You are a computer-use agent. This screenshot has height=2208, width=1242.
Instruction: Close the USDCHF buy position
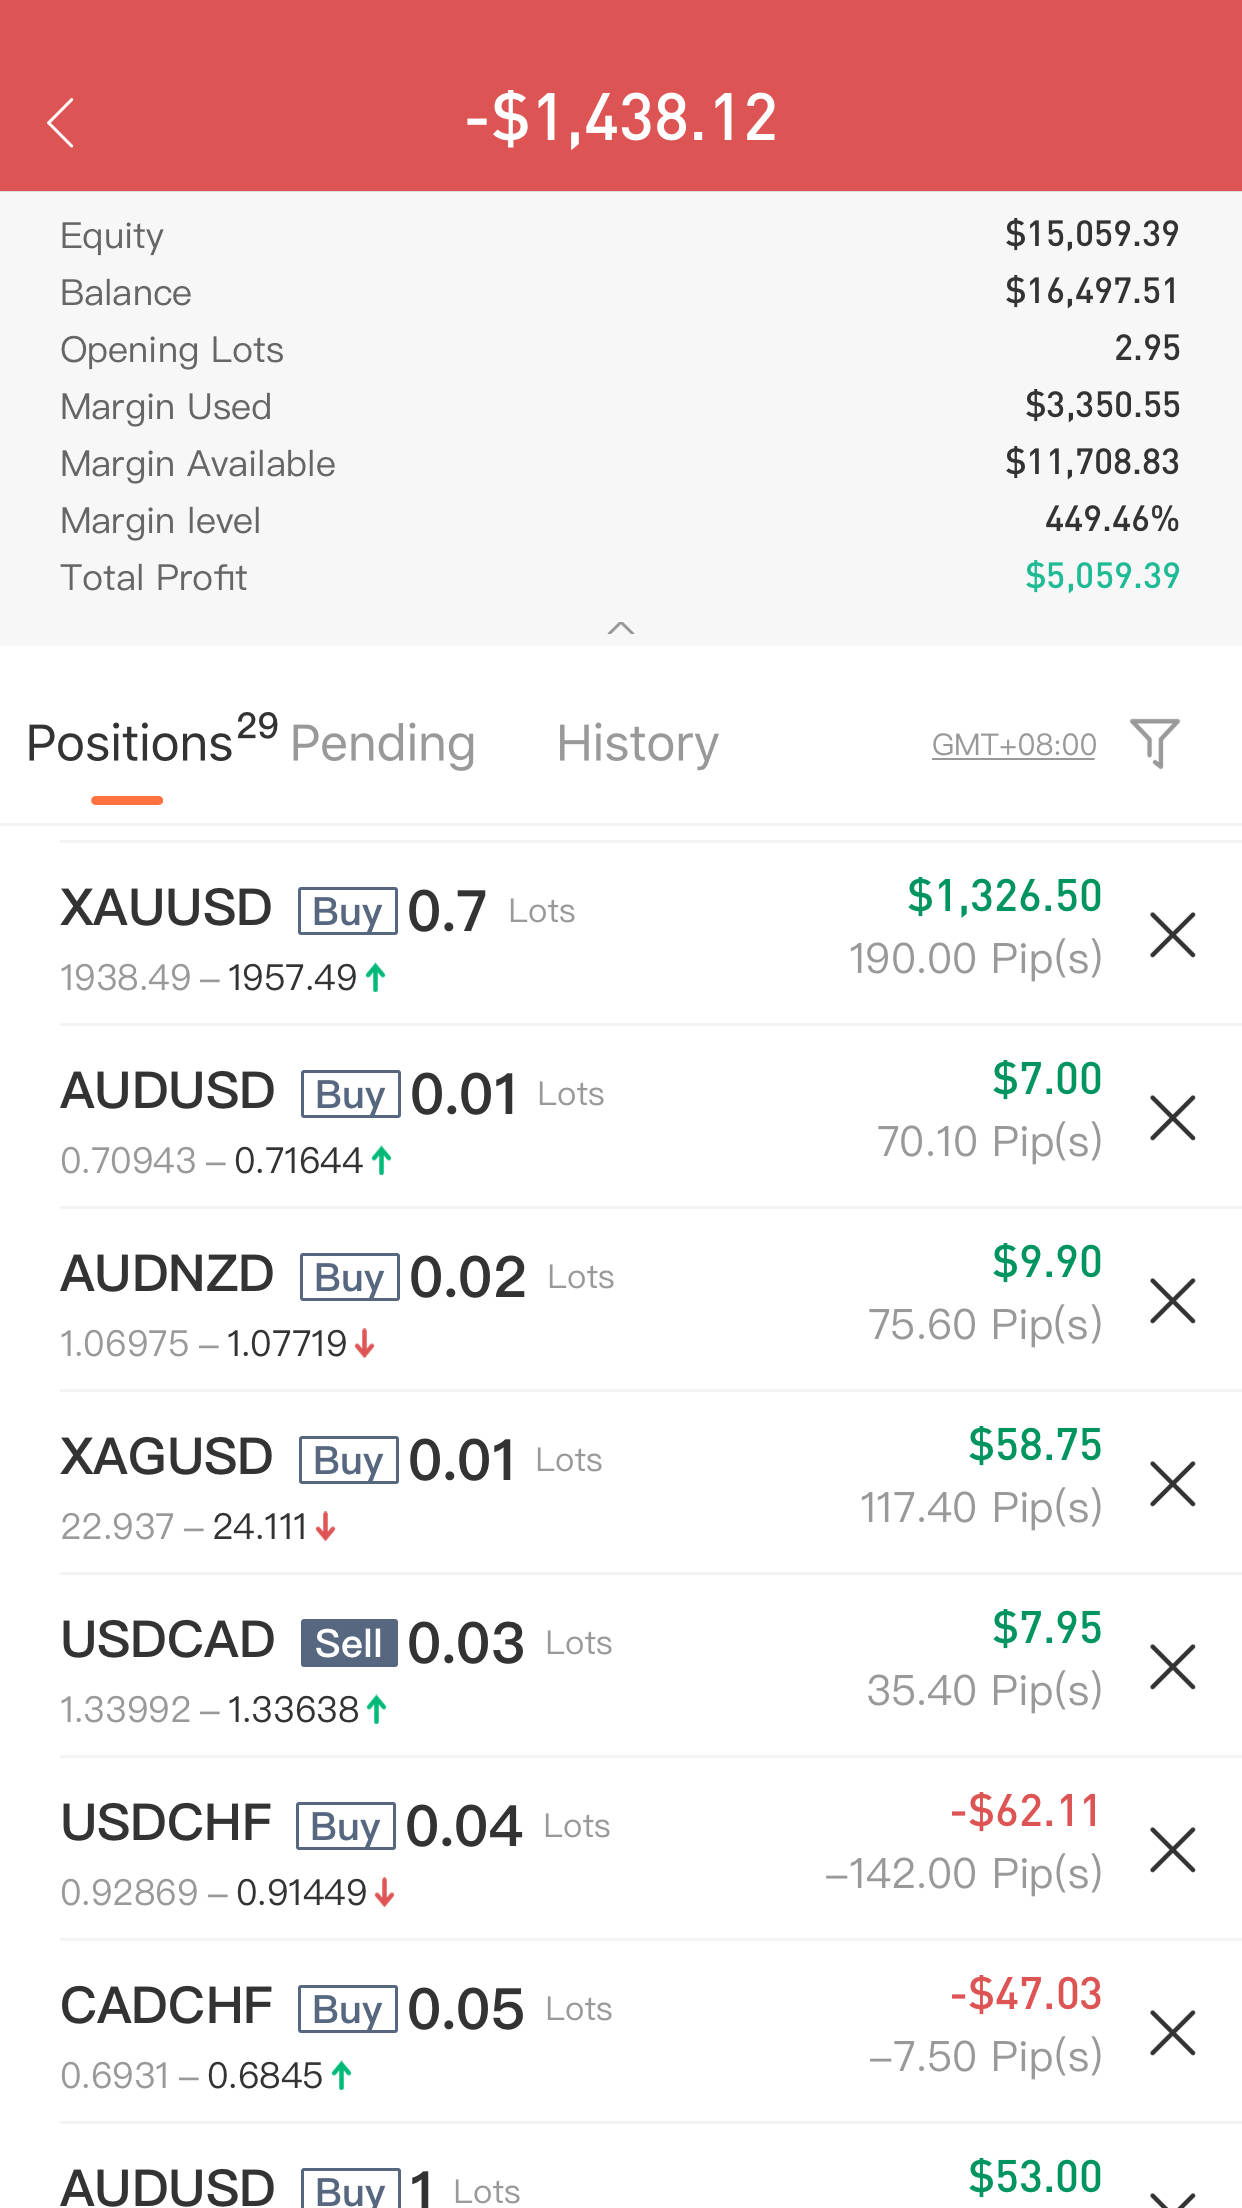(1172, 1850)
